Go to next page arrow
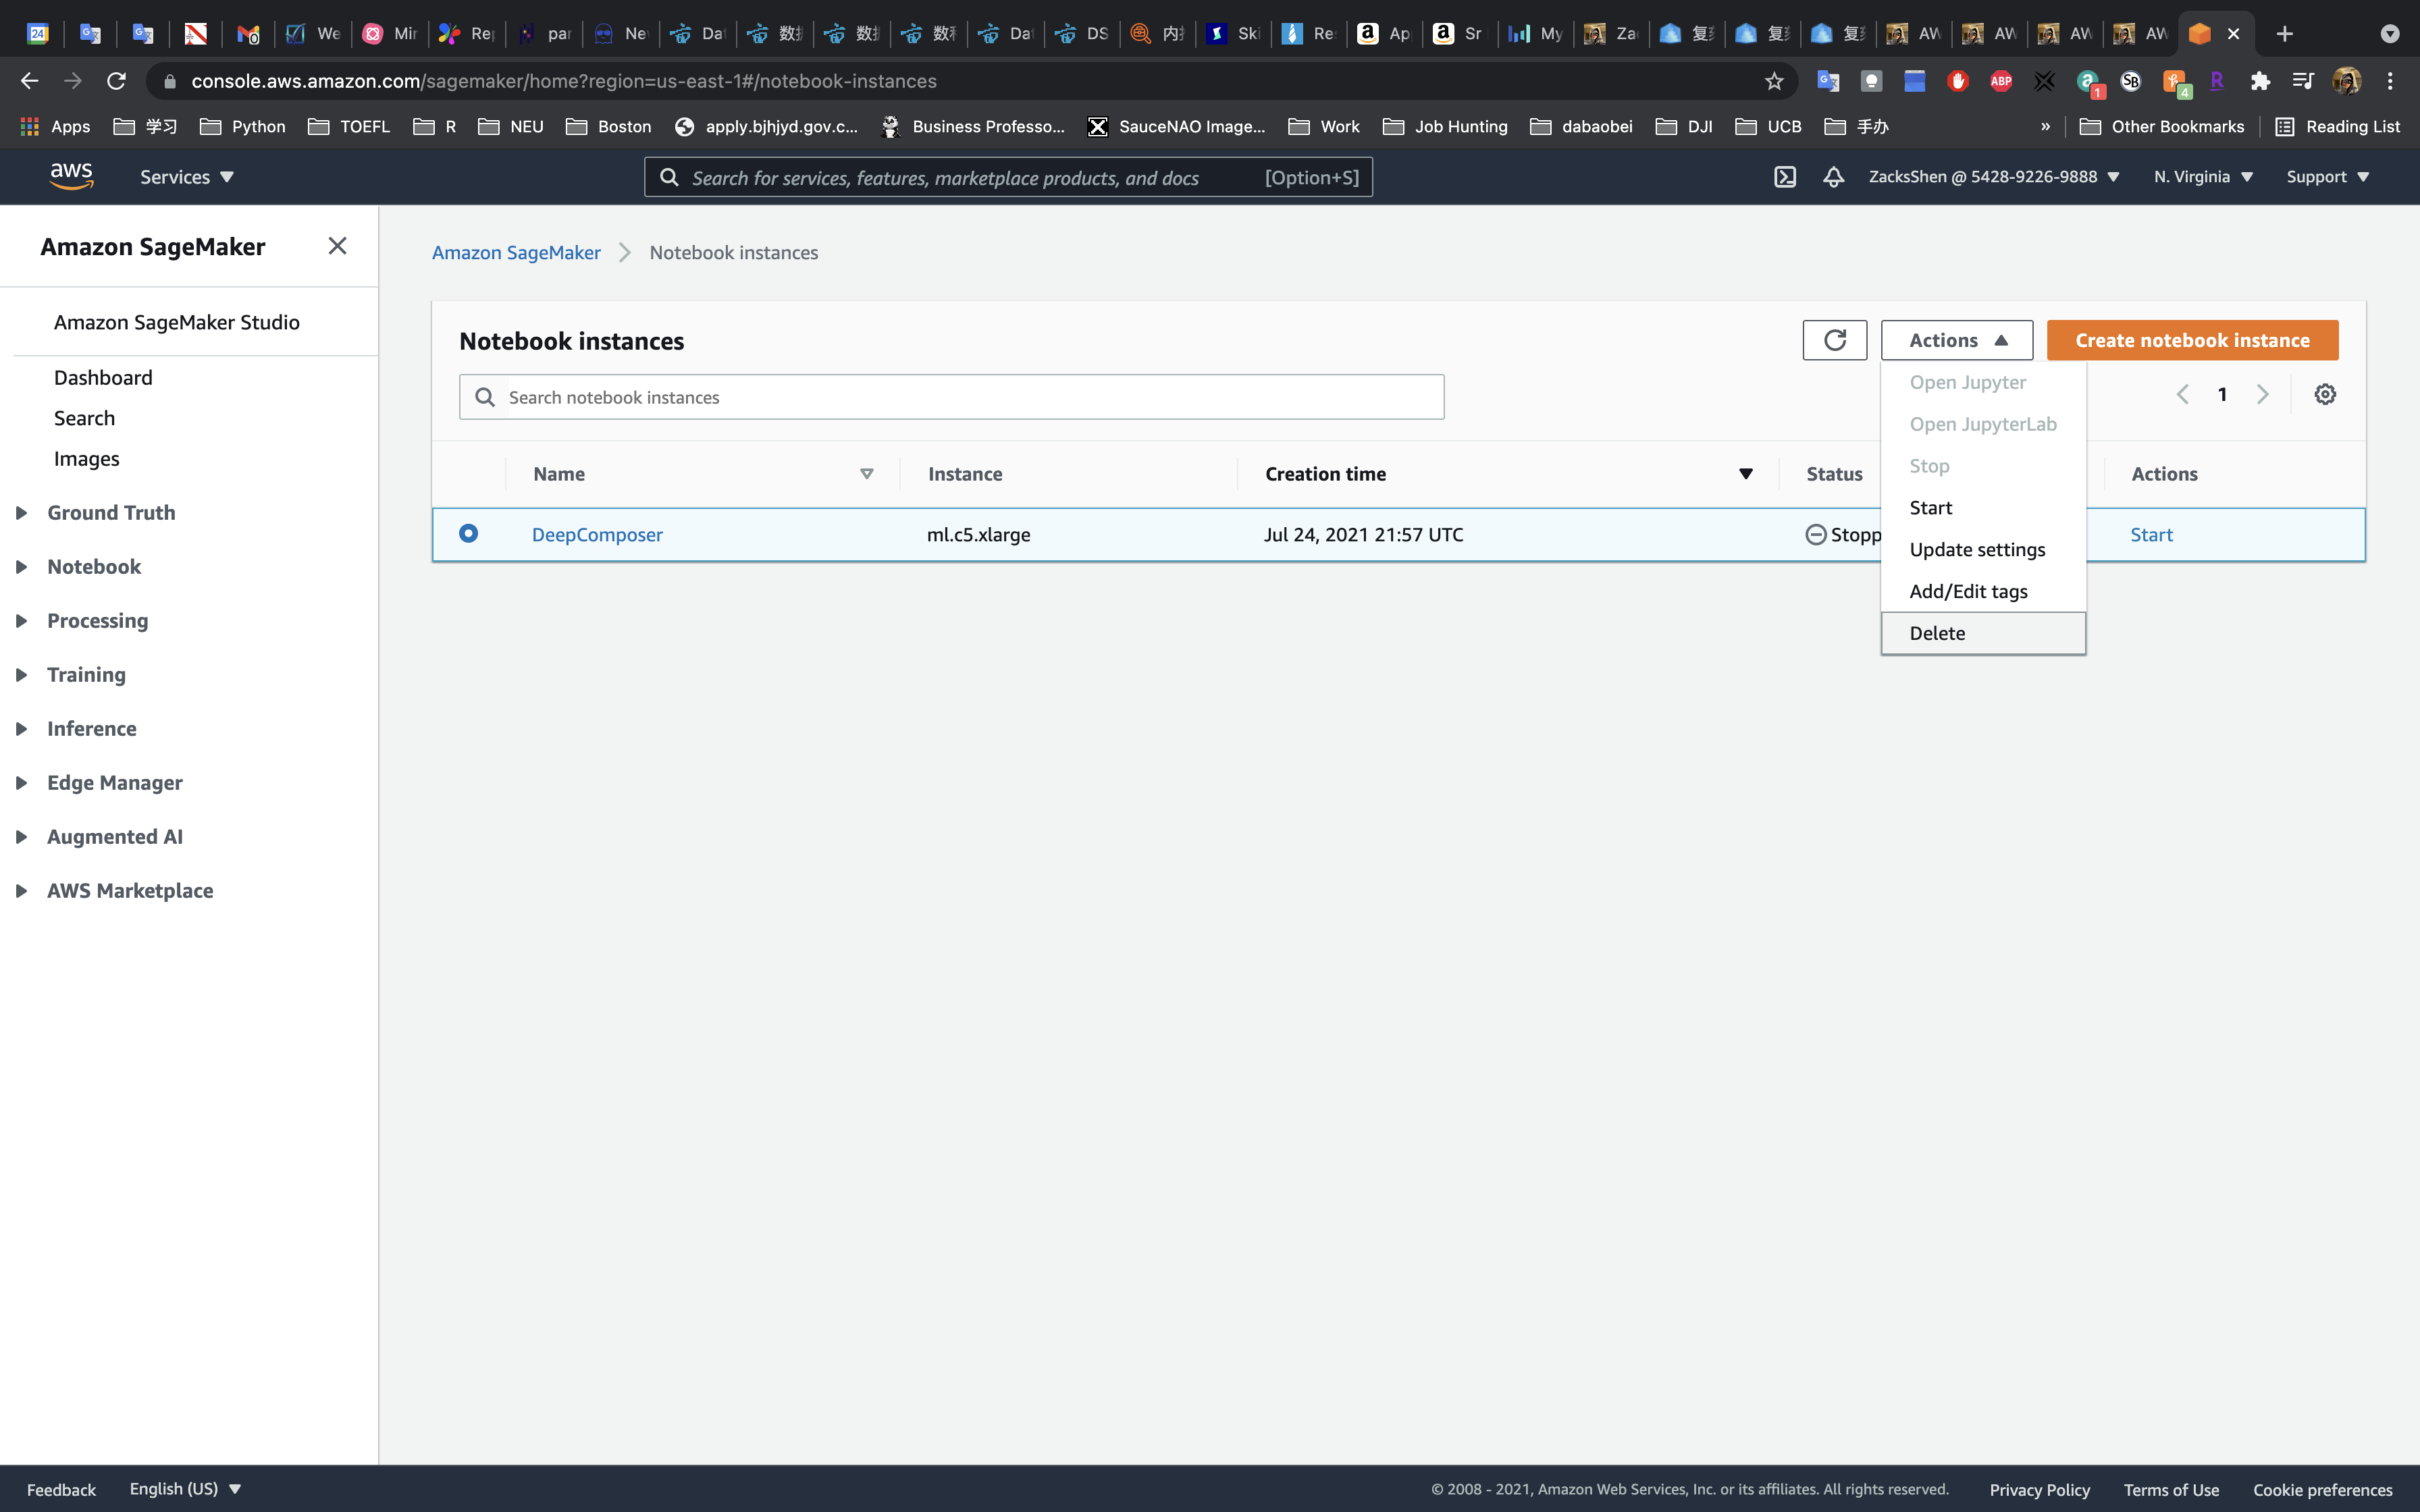Viewport: 2420px width, 1512px height. (x=2263, y=394)
